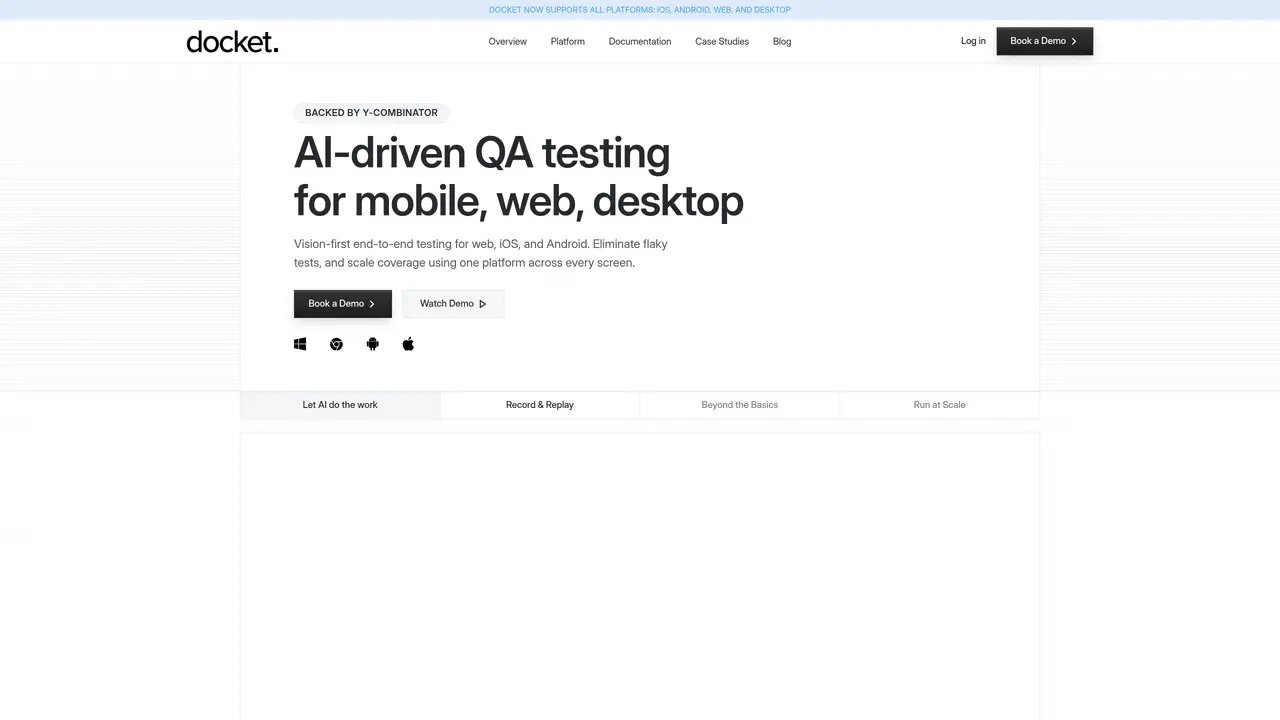Screen dimensions: 1280x720
Task: Click the hero Book a Demo button
Action: click(x=342, y=304)
